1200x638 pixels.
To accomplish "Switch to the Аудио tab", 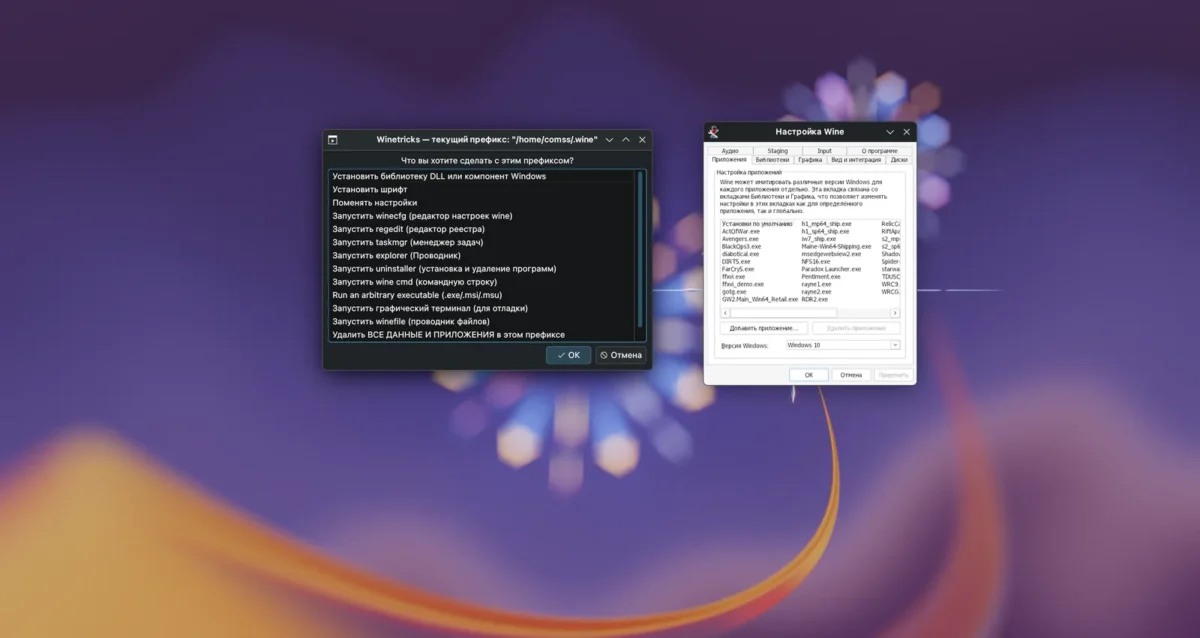I will click(729, 151).
